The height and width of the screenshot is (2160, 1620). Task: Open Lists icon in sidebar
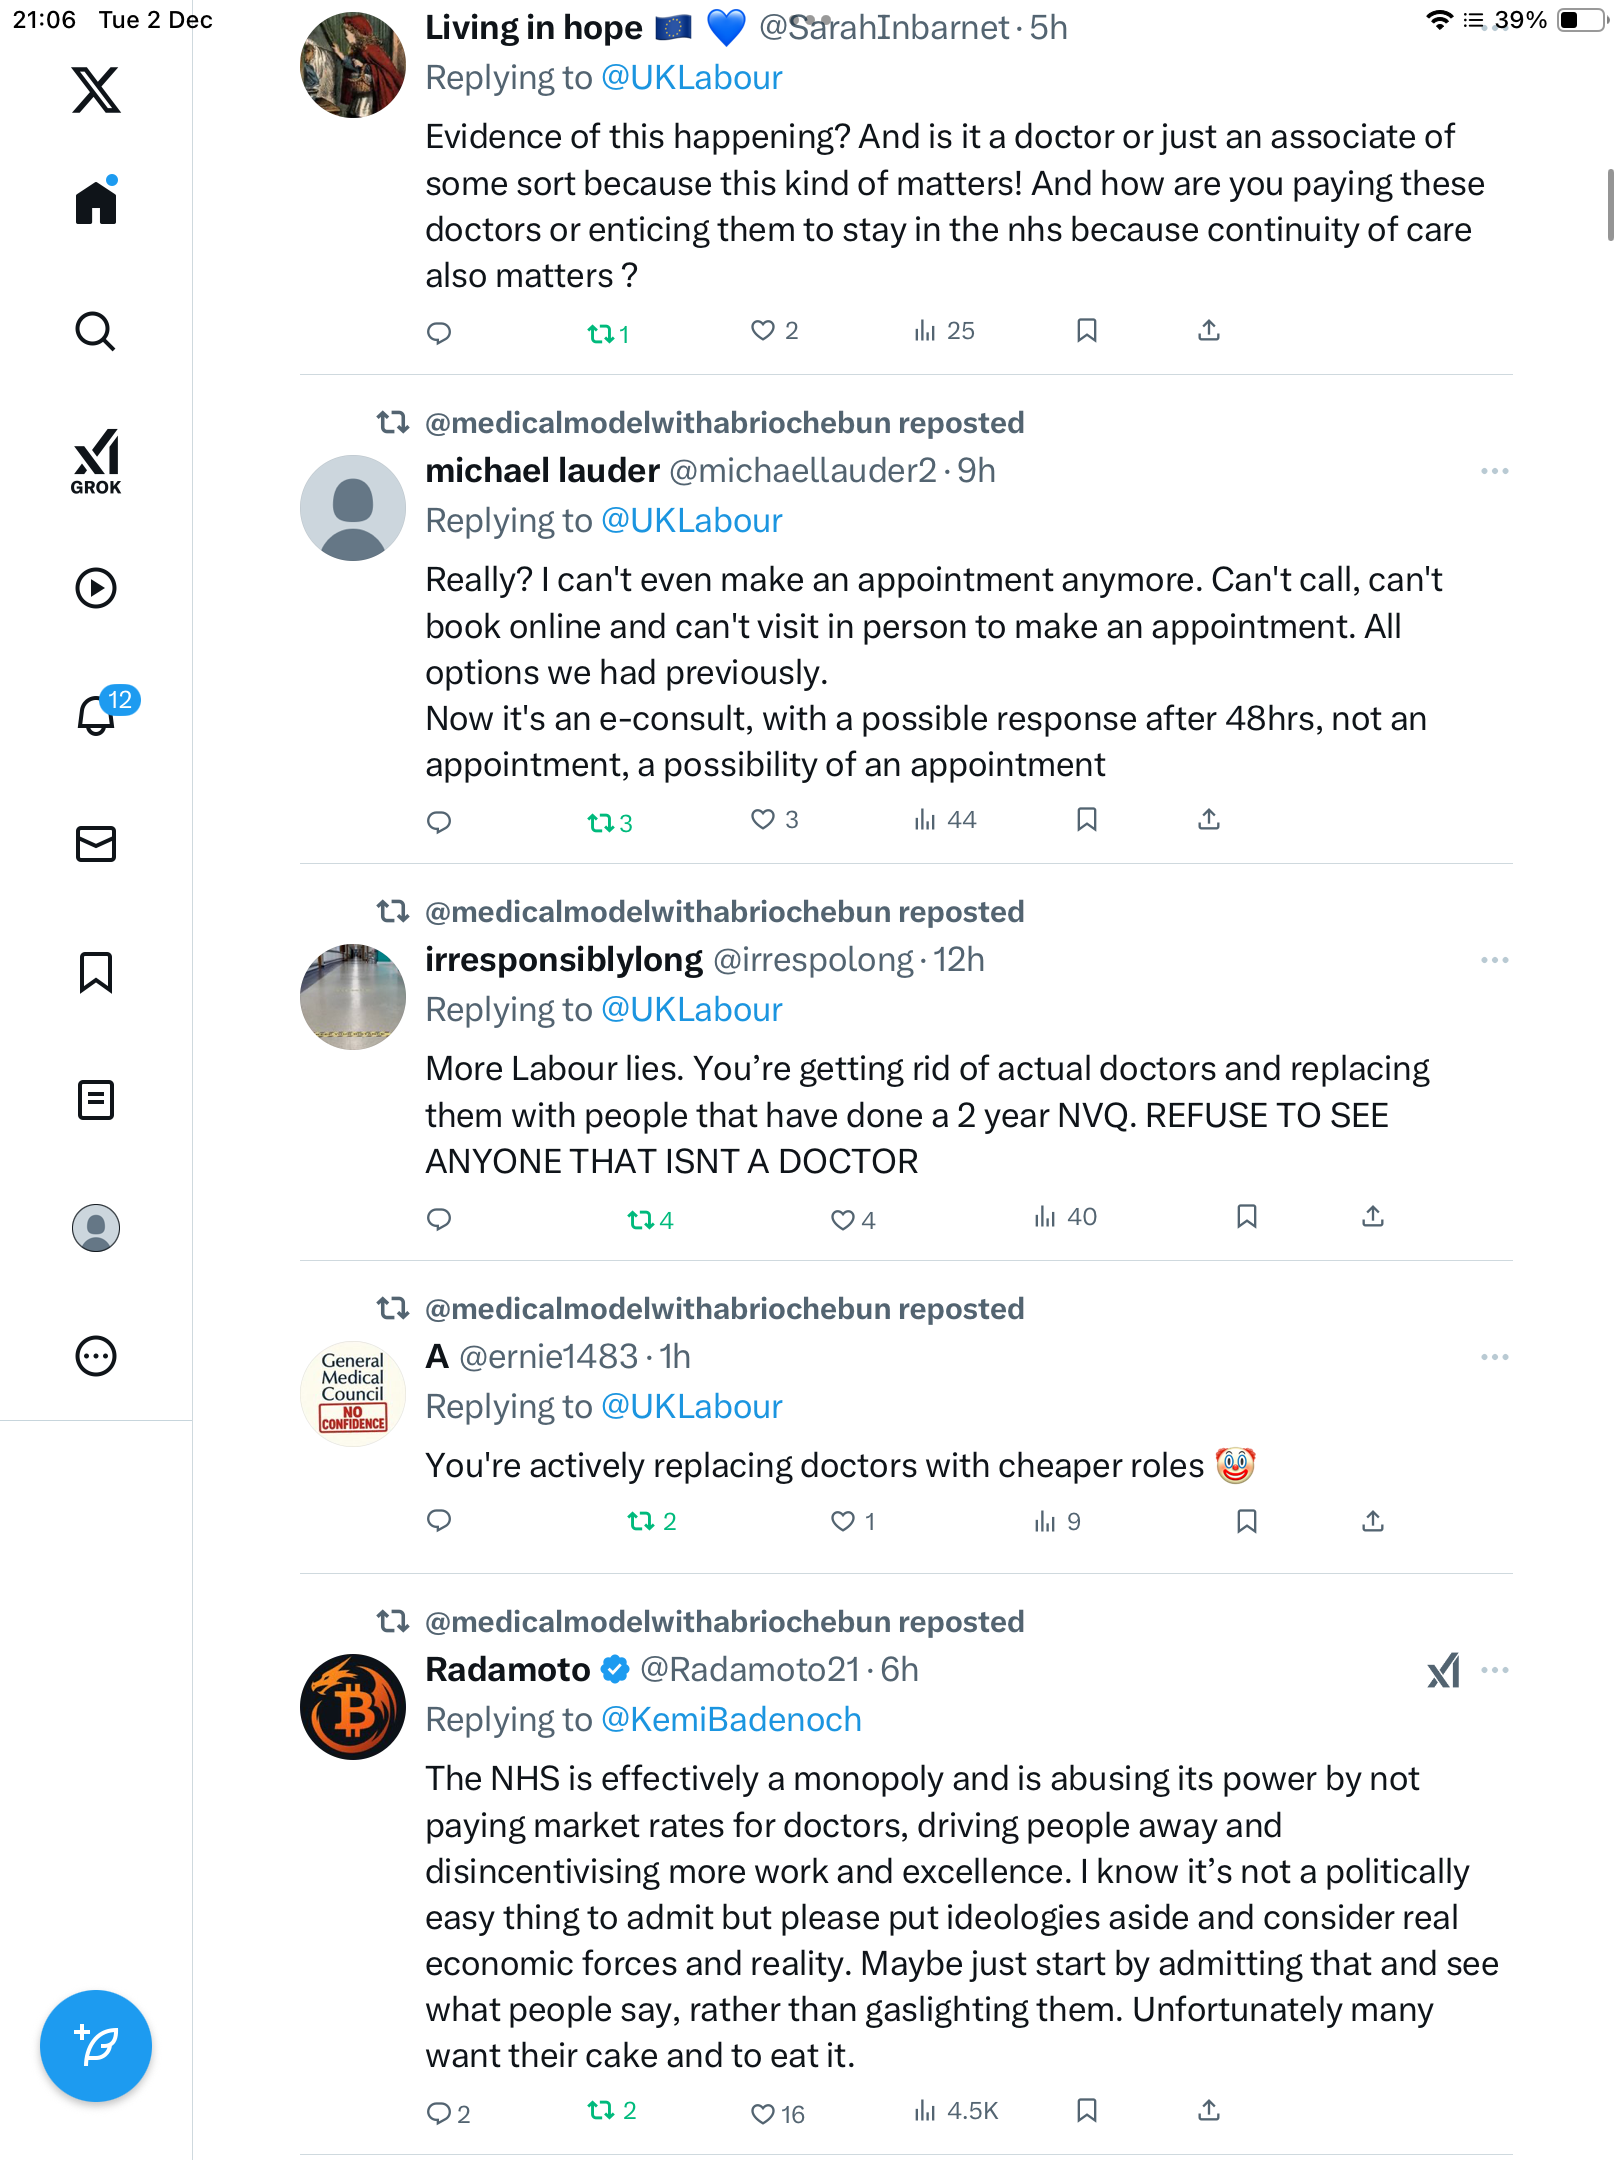(x=96, y=1100)
